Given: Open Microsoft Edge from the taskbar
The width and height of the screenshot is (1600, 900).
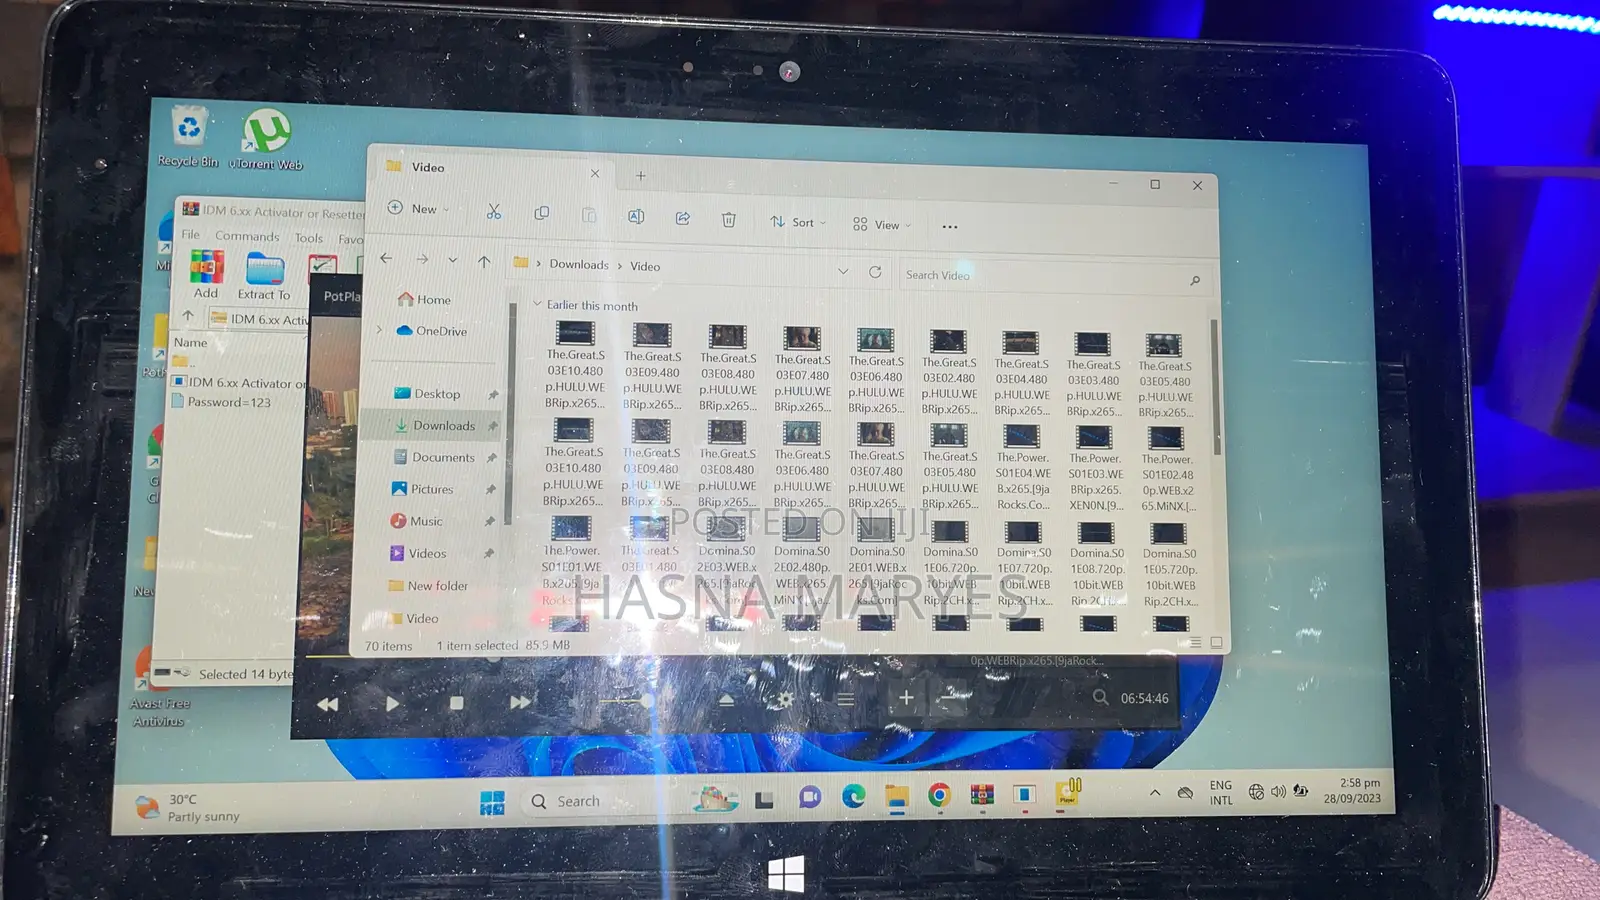Looking at the screenshot, I should [x=854, y=796].
